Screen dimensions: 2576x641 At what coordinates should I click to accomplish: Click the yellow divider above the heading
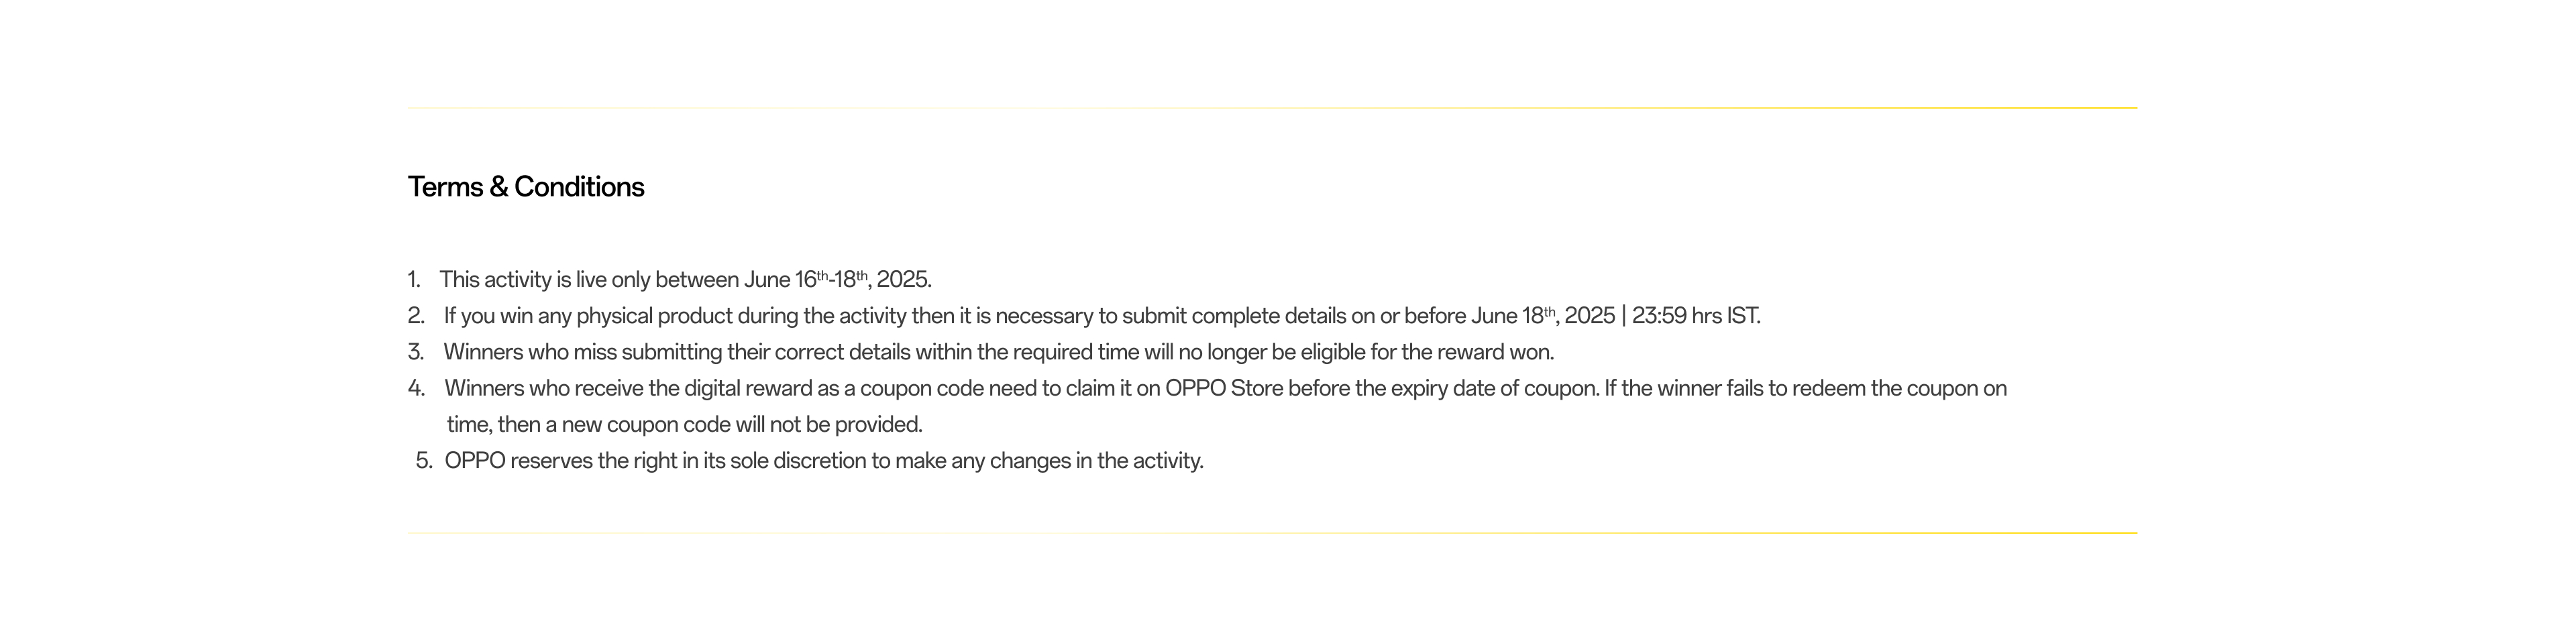coord(1272,108)
